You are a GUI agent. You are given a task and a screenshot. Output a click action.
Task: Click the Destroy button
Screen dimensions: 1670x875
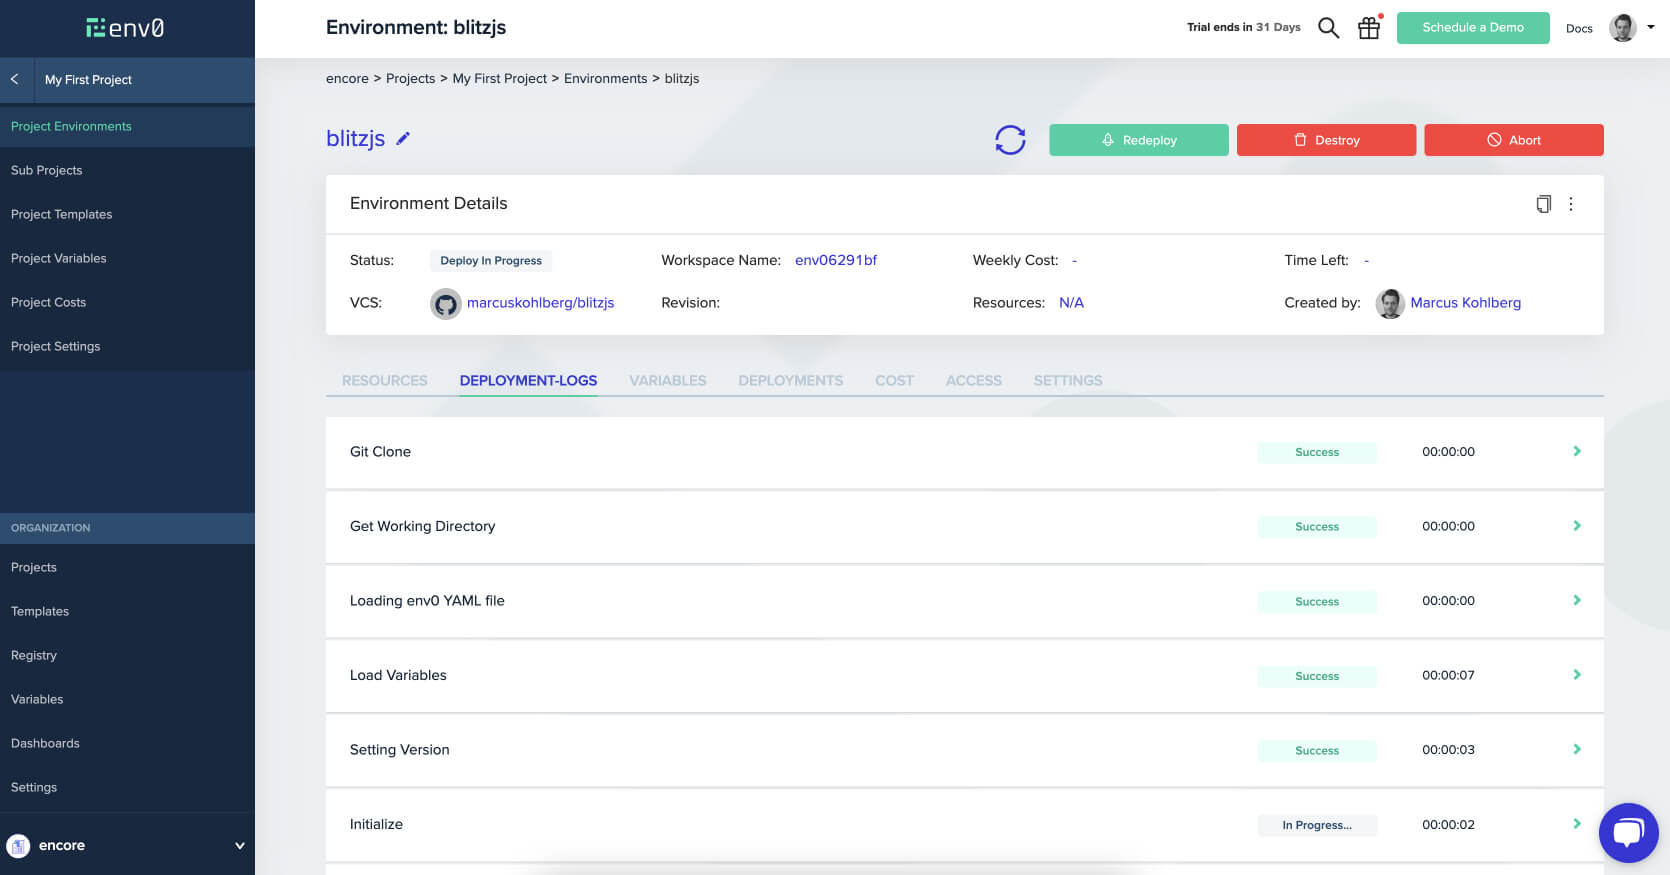1326,140
